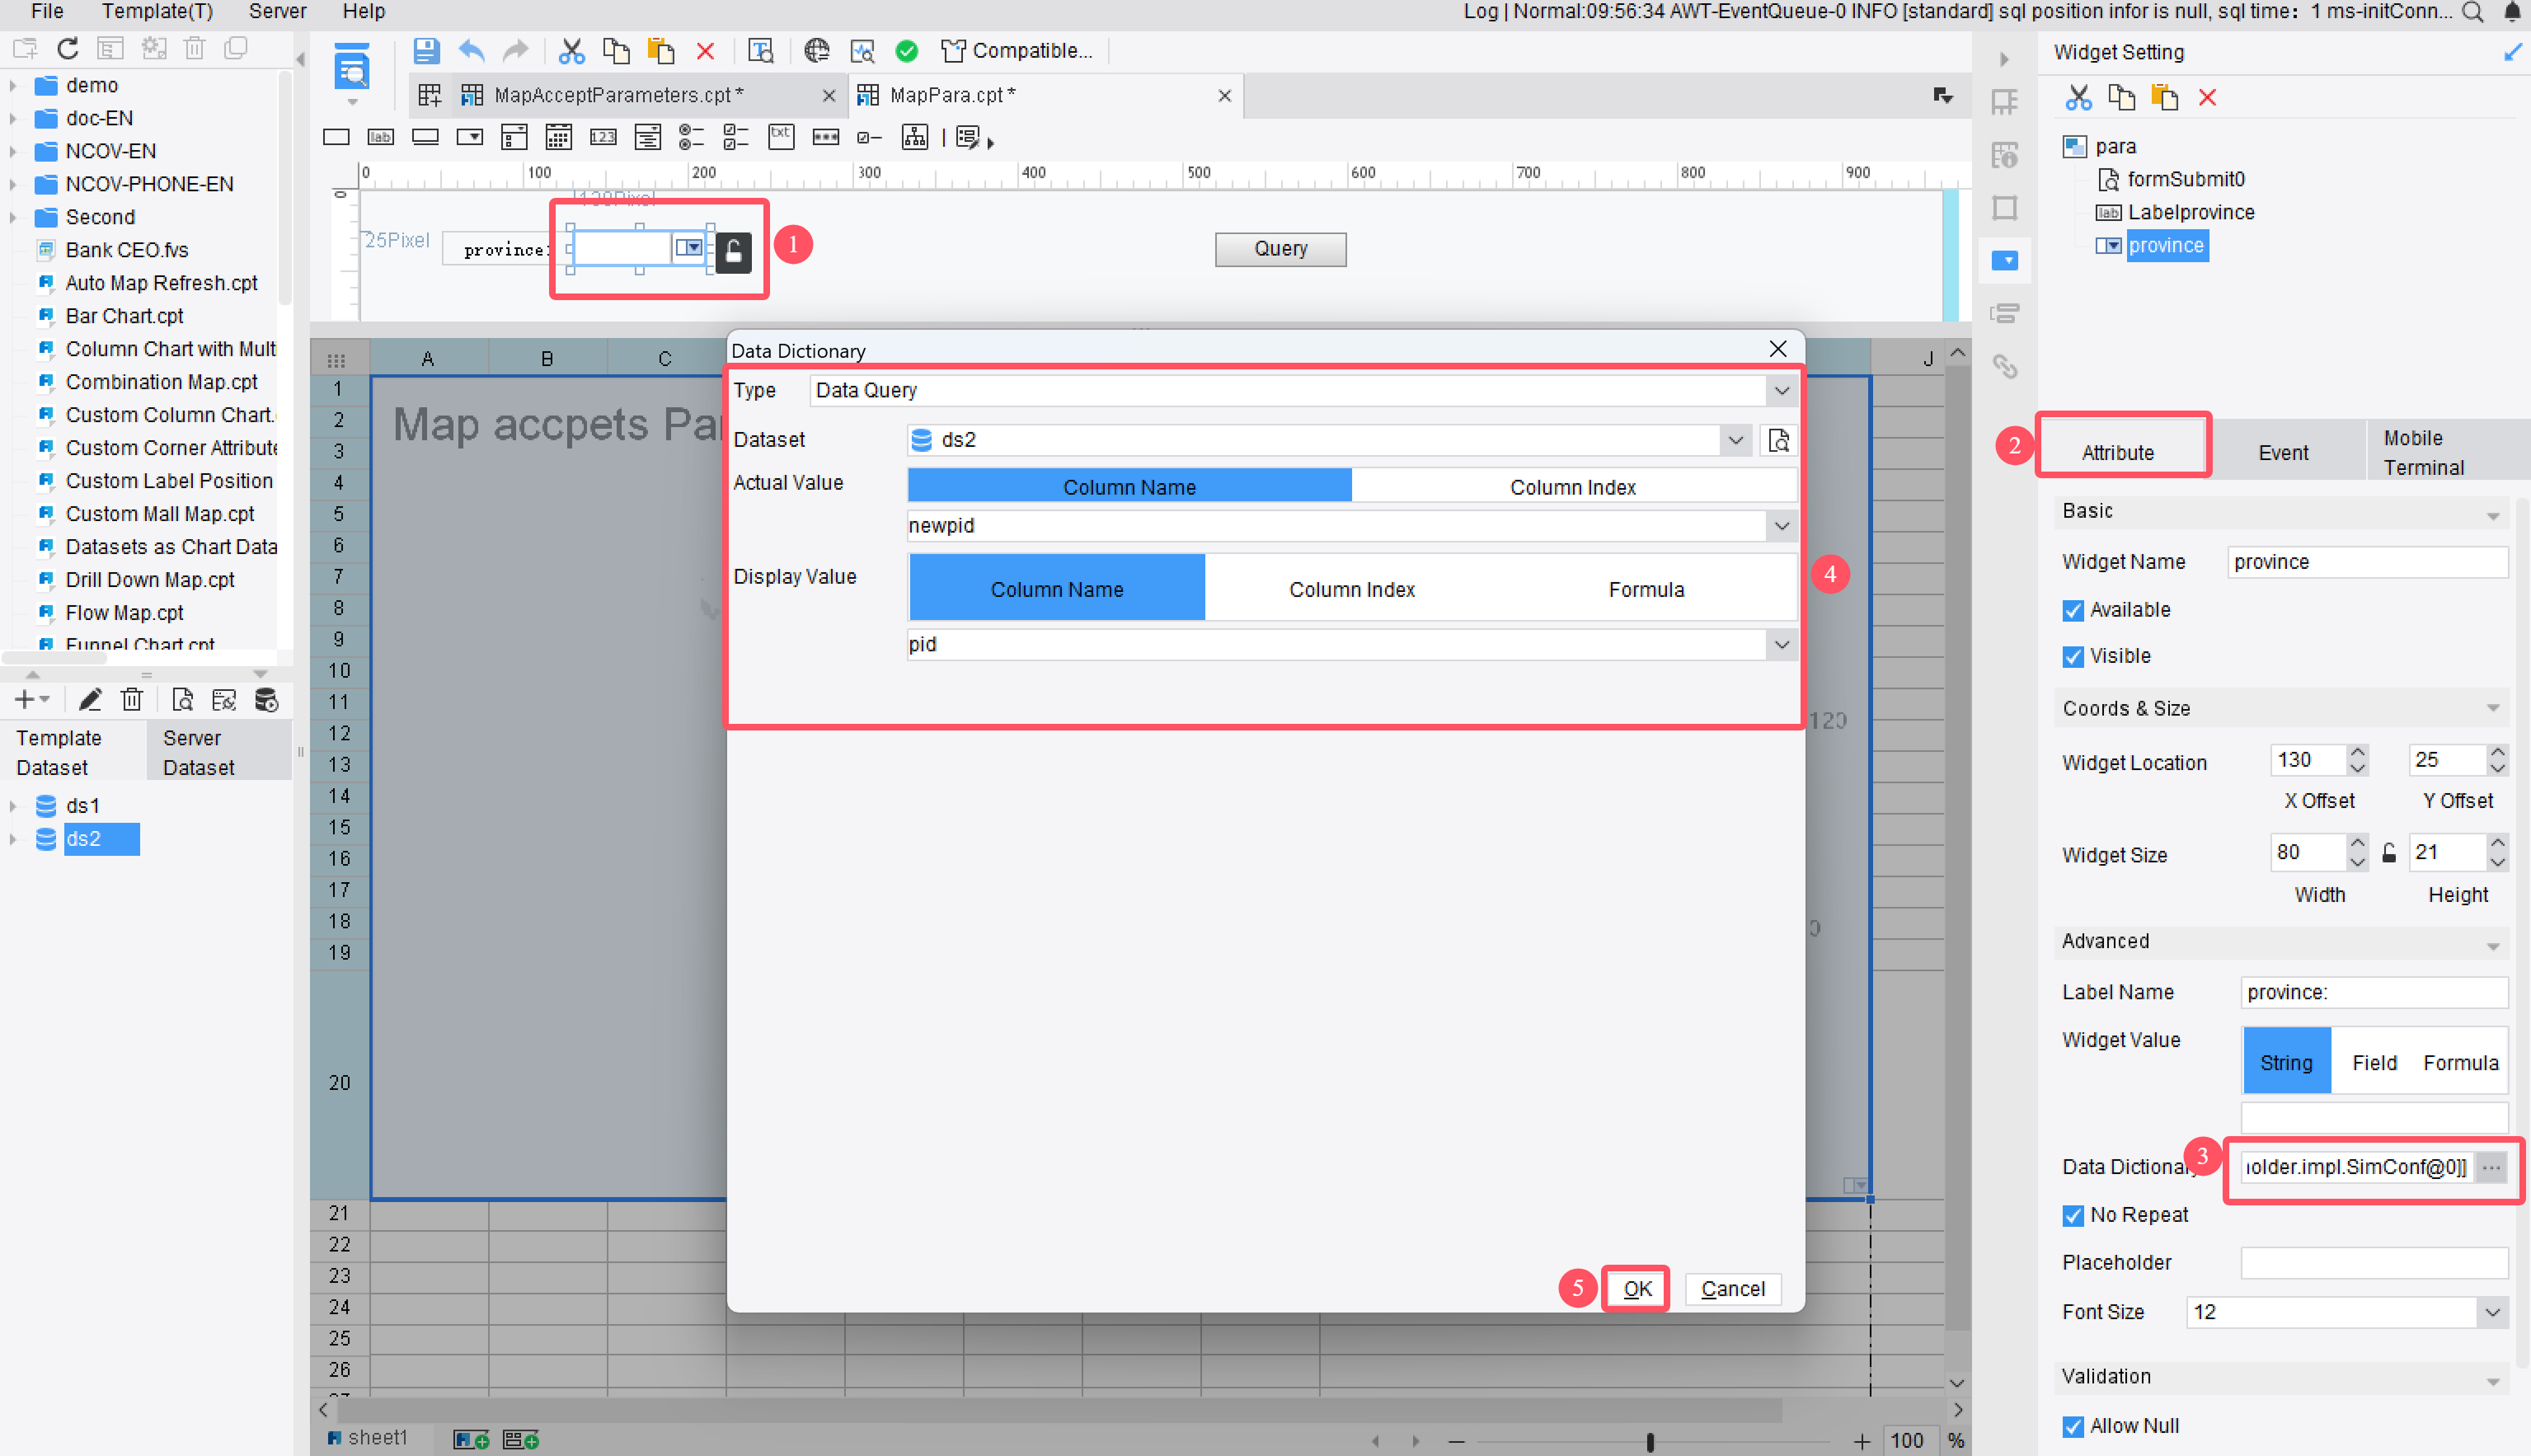Open the Template(T) menu
The height and width of the screenshot is (1456, 2531).
click(x=157, y=11)
